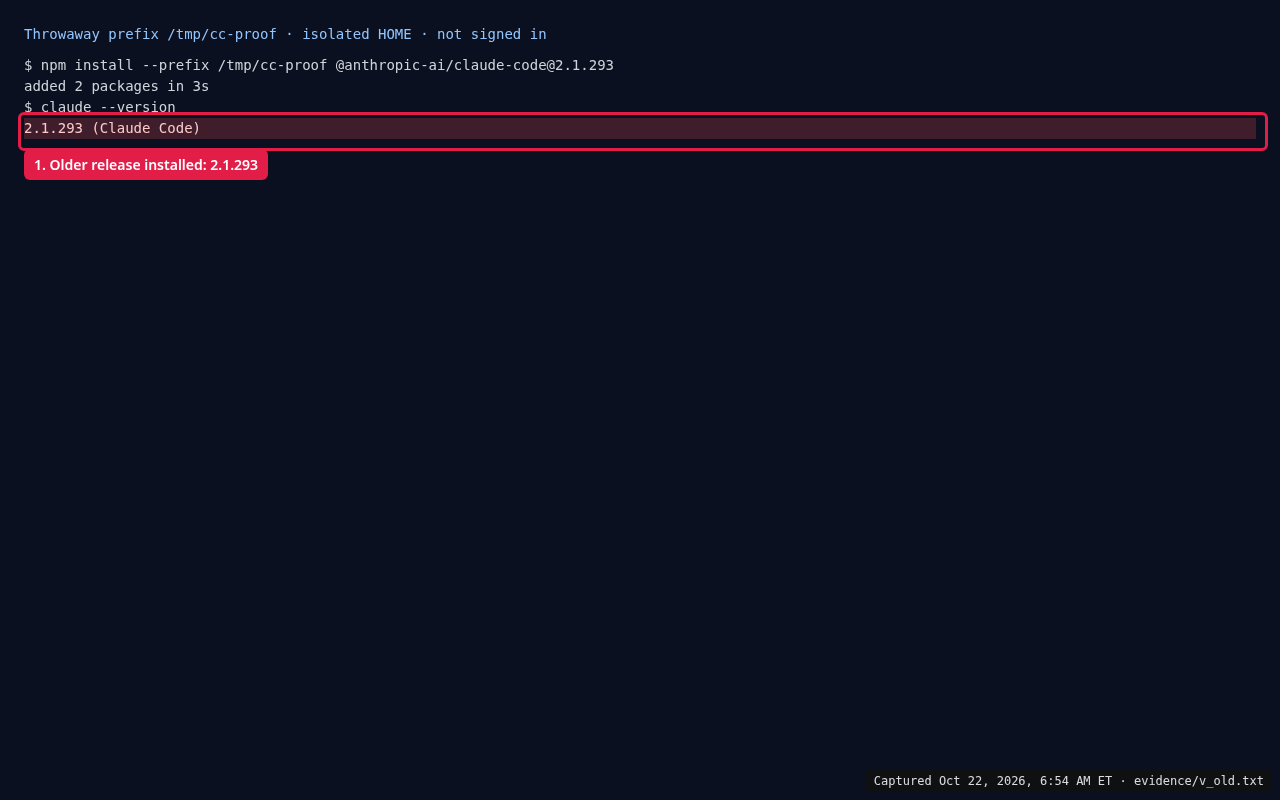
Task: Select the 'claude --version' command line
Action: (x=100, y=107)
